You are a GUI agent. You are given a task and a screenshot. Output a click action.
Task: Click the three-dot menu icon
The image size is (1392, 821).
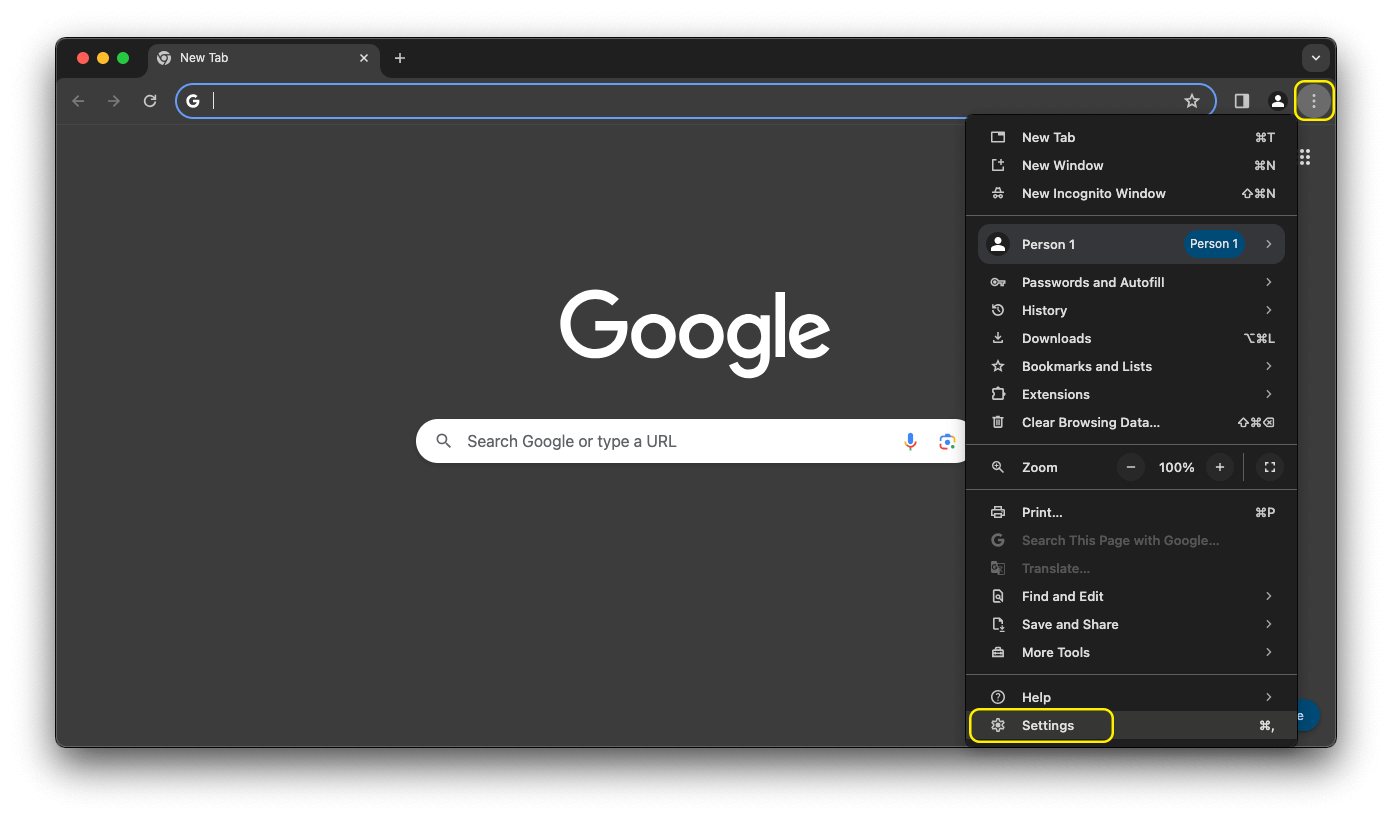(x=1315, y=100)
